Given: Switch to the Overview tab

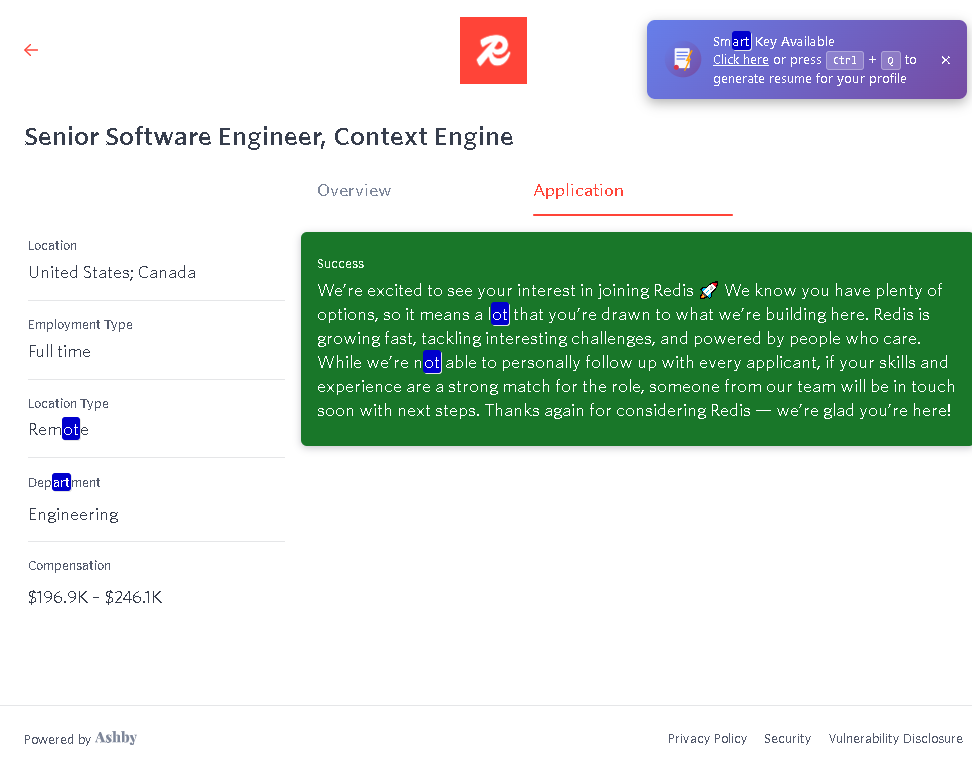Looking at the screenshot, I should [354, 190].
